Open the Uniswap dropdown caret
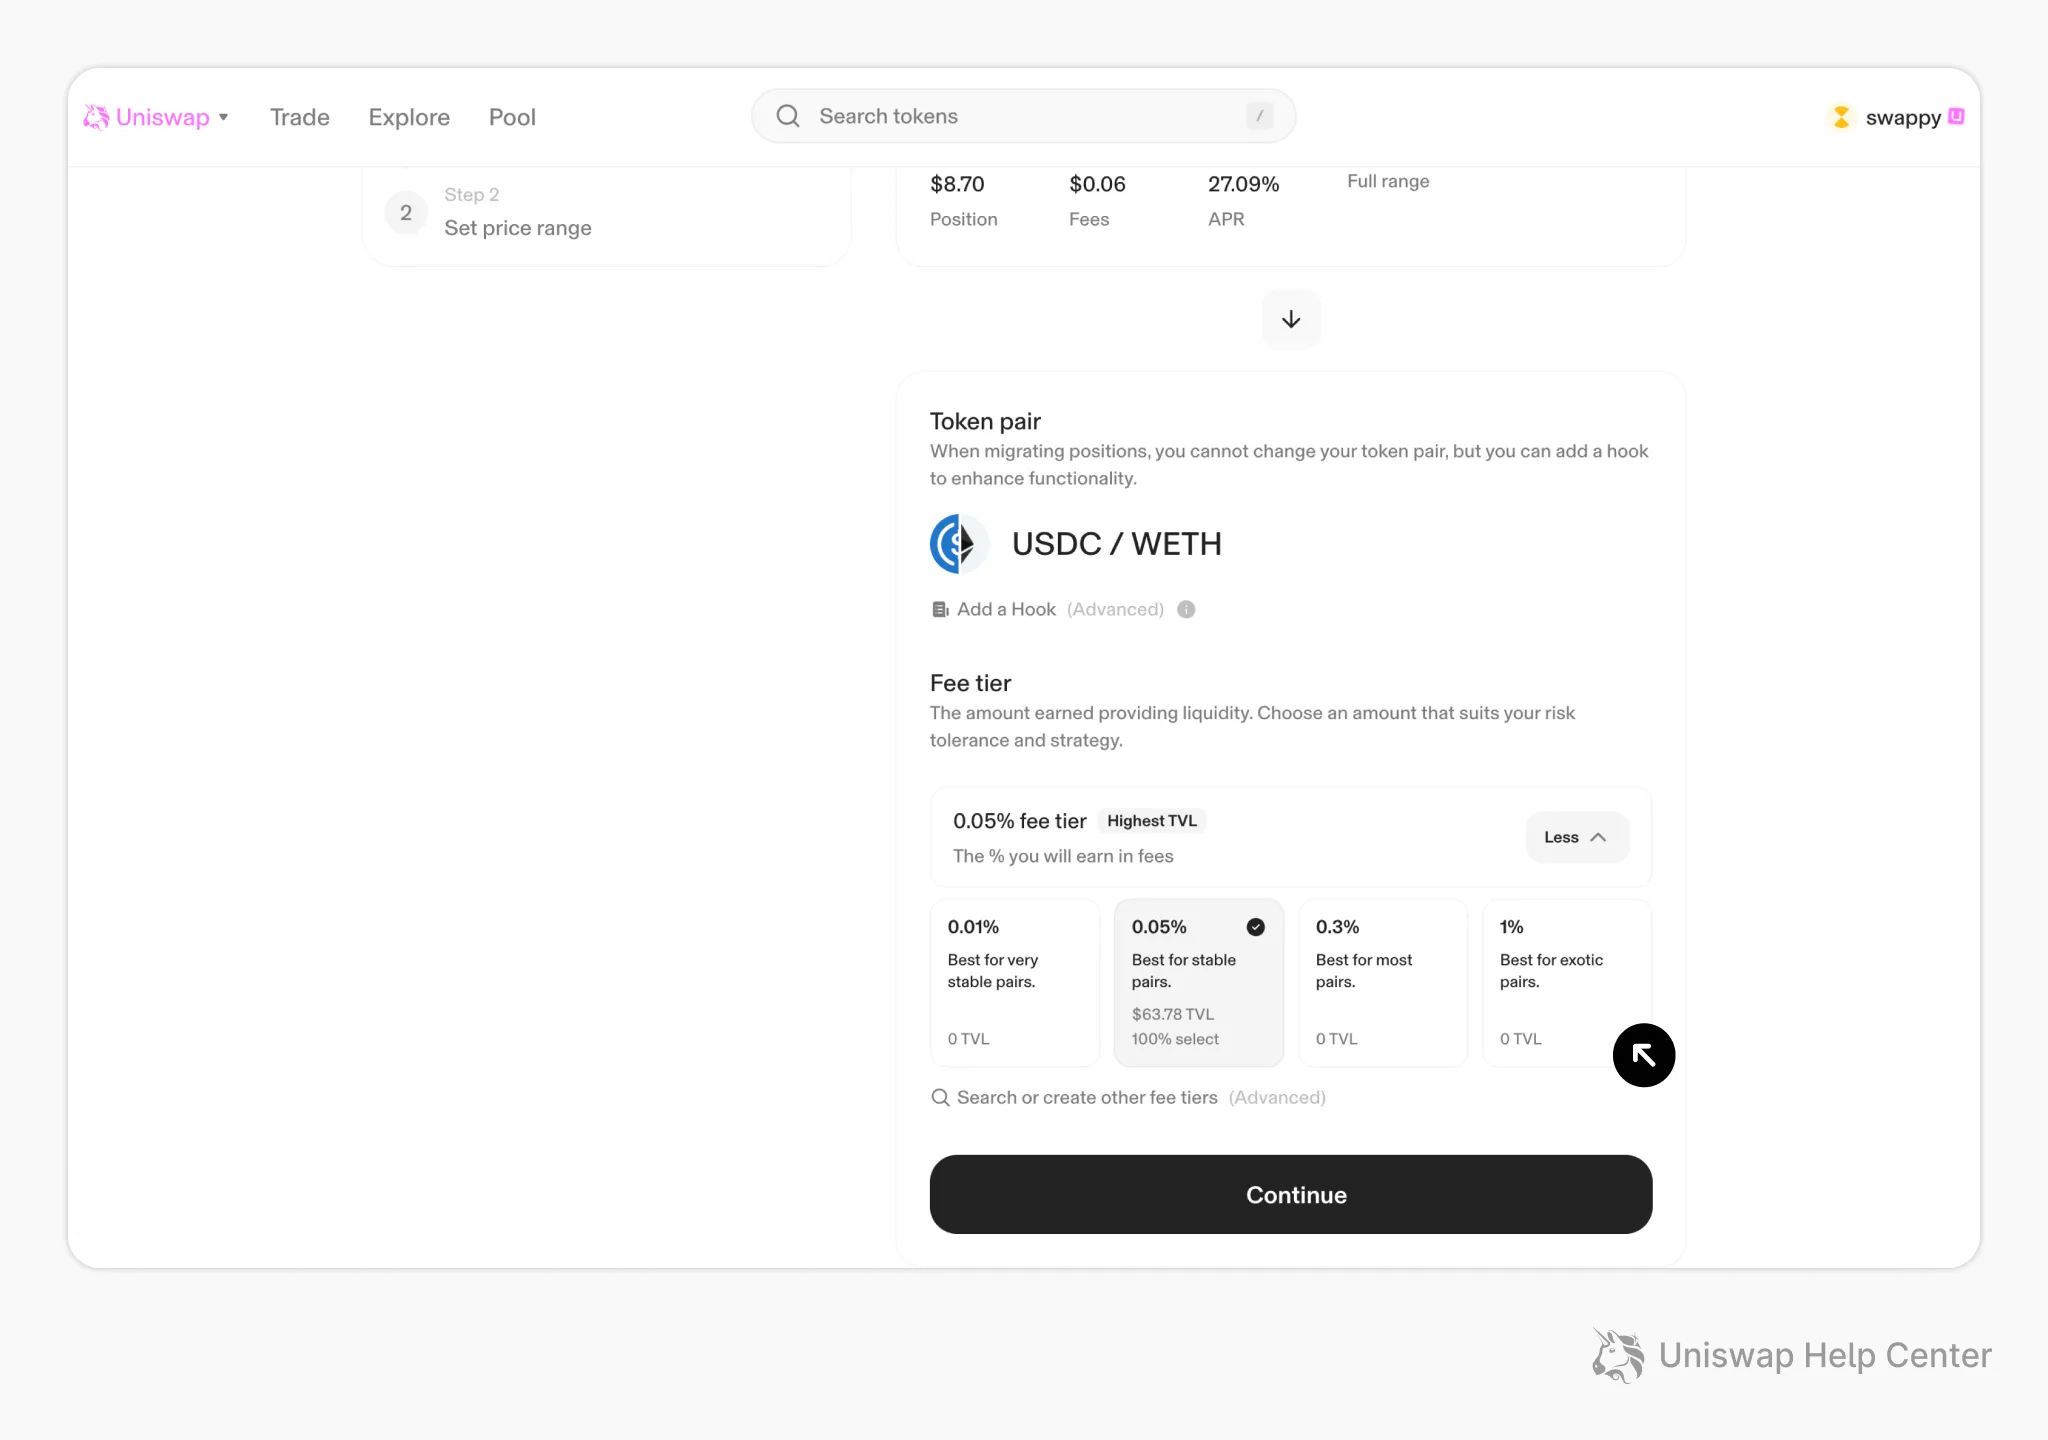This screenshot has width=2048, height=1440. coord(224,117)
